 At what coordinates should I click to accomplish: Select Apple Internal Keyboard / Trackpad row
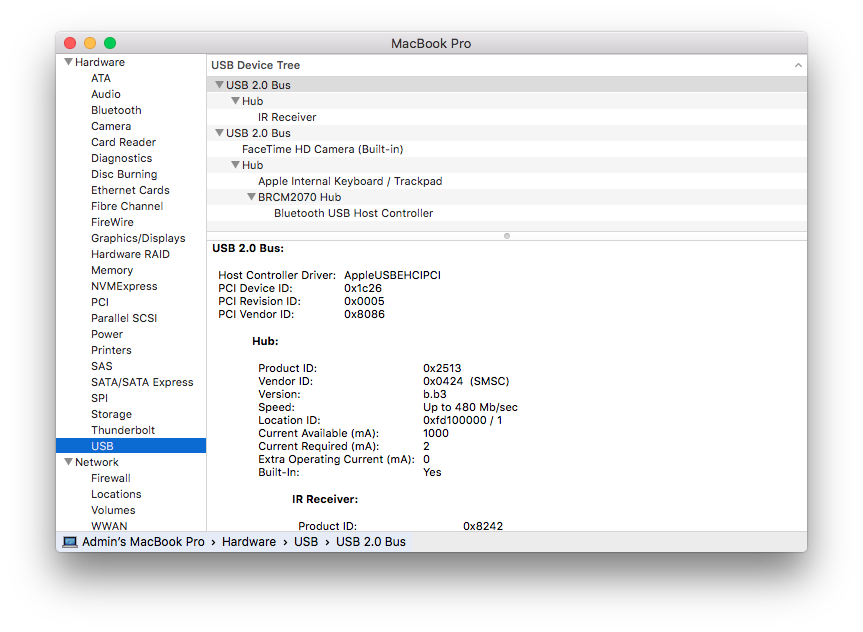pos(507,181)
